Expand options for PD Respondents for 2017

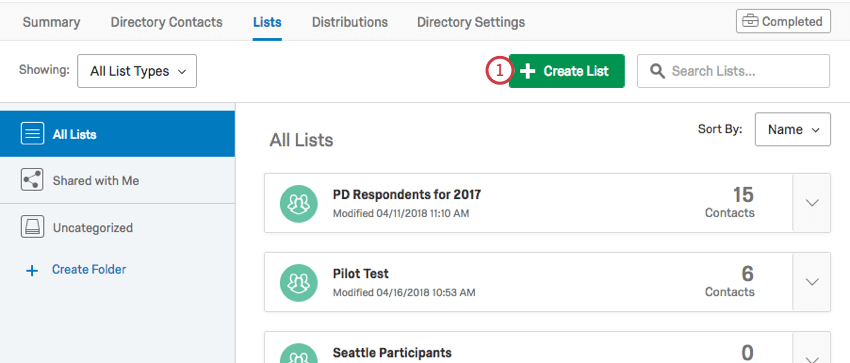point(812,203)
